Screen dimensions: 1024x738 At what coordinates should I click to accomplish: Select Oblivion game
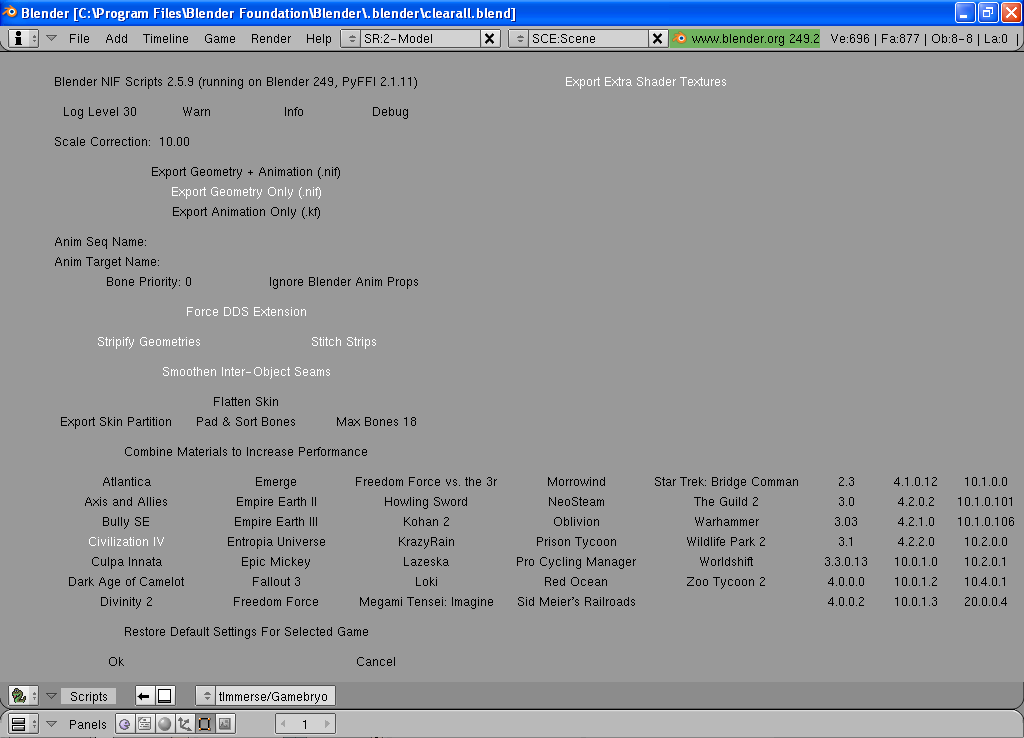click(576, 522)
